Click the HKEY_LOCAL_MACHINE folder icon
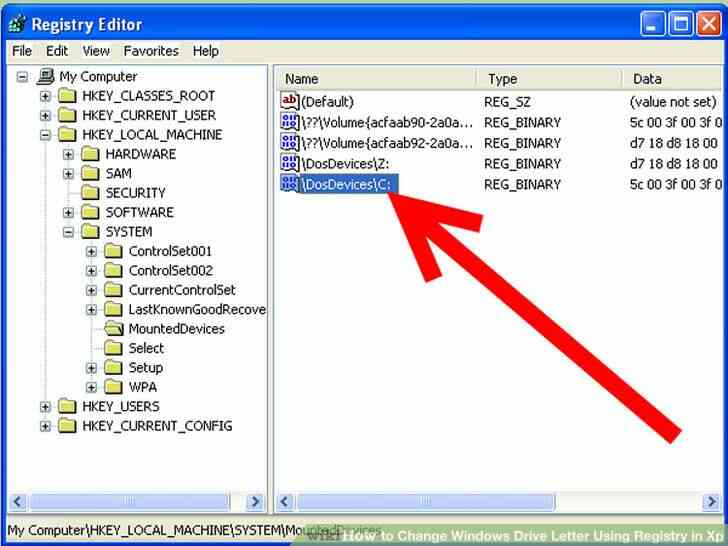The width and height of the screenshot is (728, 546). point(67,135)
